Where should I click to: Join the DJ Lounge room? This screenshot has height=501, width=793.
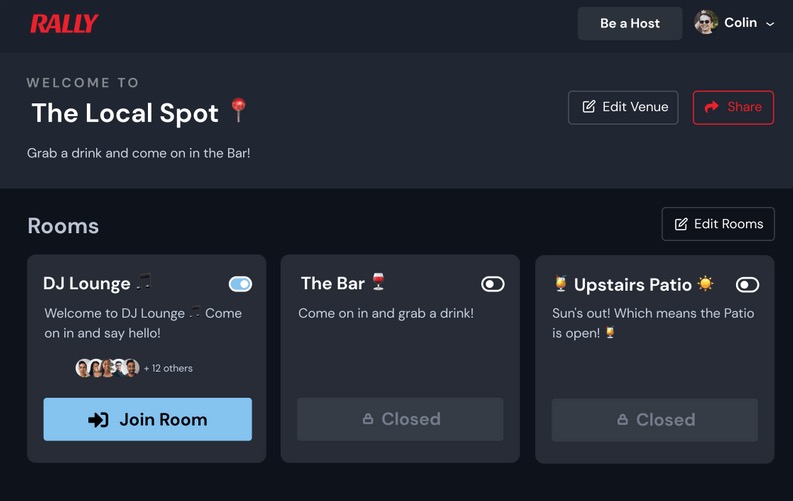click(x=147, y=420)
